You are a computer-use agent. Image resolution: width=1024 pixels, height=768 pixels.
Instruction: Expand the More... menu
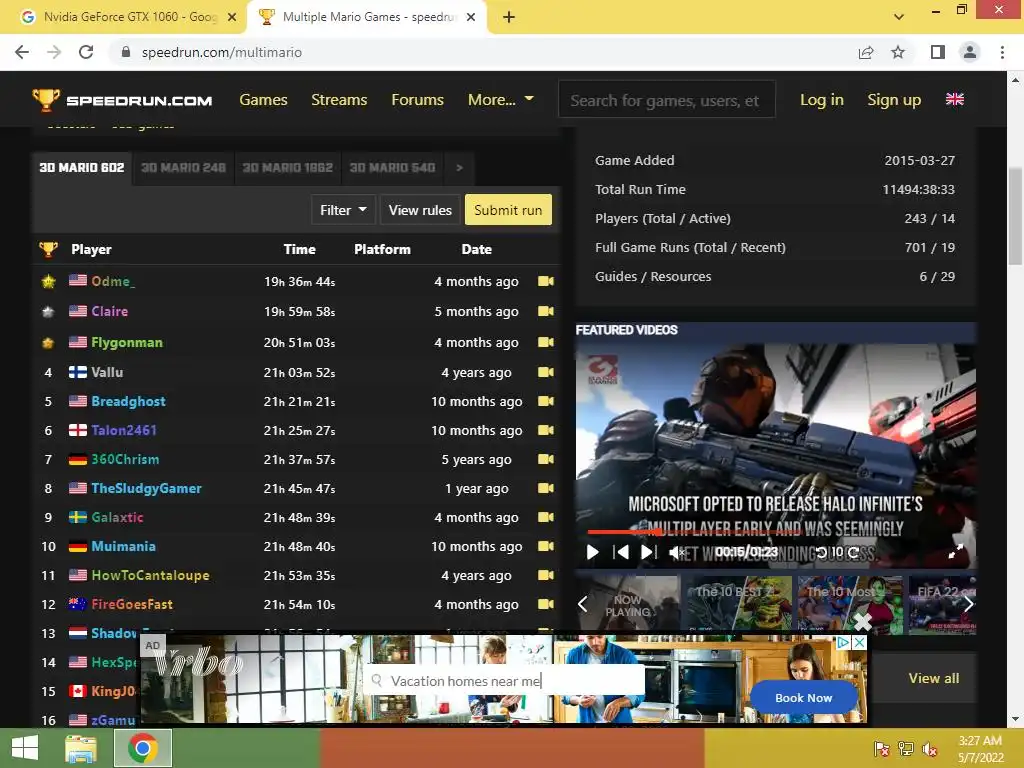click(x=501, y=100)
